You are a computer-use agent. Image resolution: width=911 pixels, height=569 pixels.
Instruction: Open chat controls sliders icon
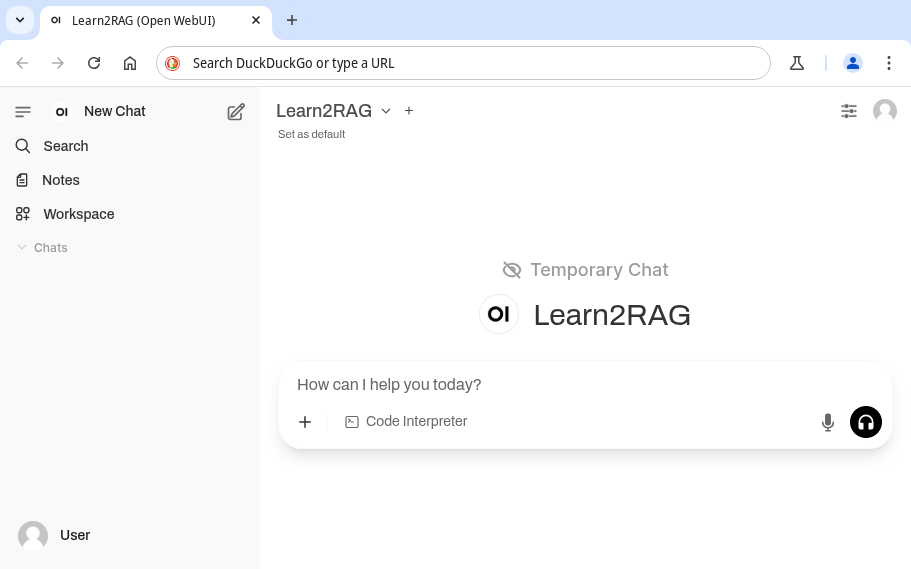click(x=849, y=111)
